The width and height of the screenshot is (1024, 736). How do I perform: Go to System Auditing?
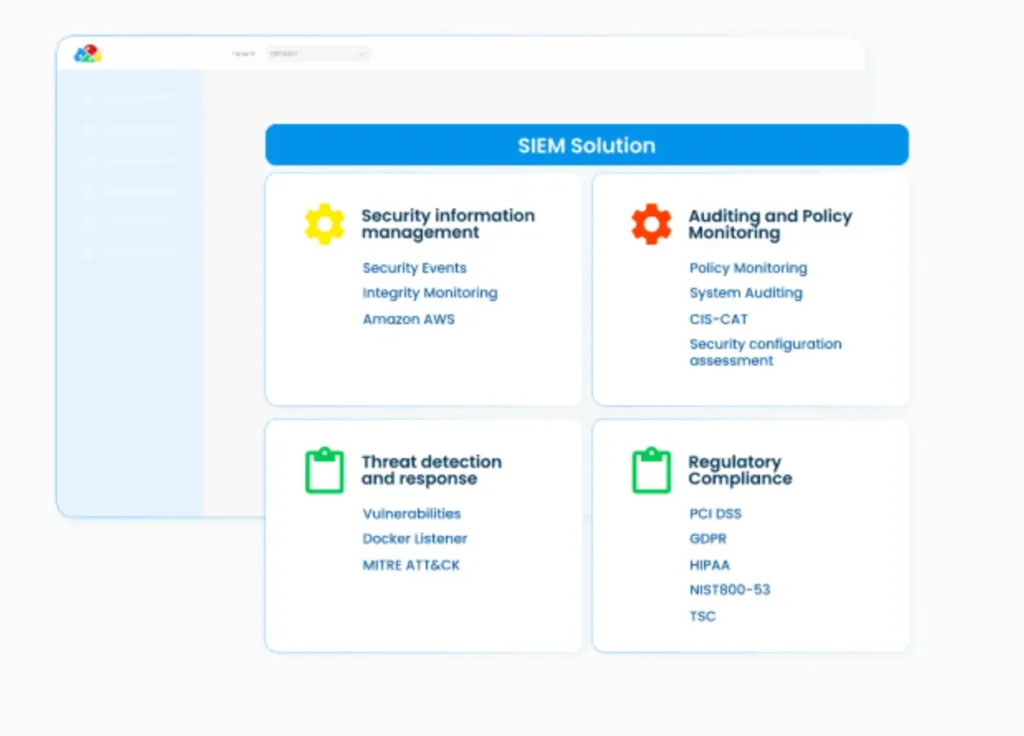point(745,293)
